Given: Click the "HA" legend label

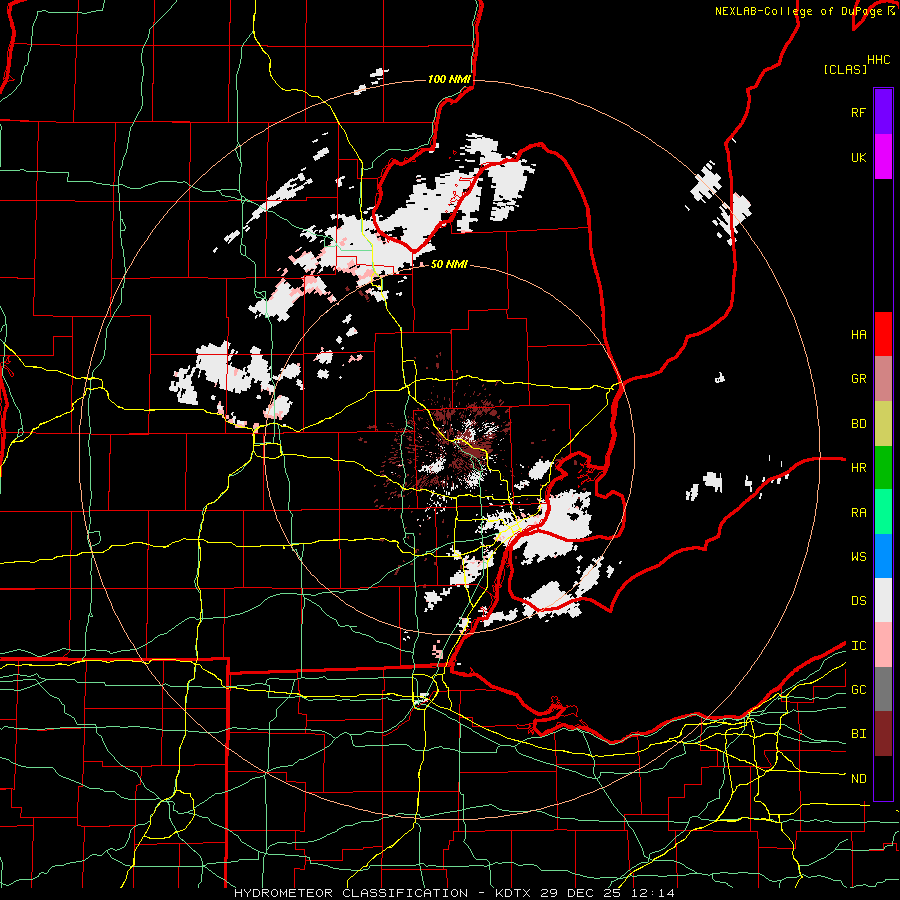Looking at the screenshot, I should [858, 335].
